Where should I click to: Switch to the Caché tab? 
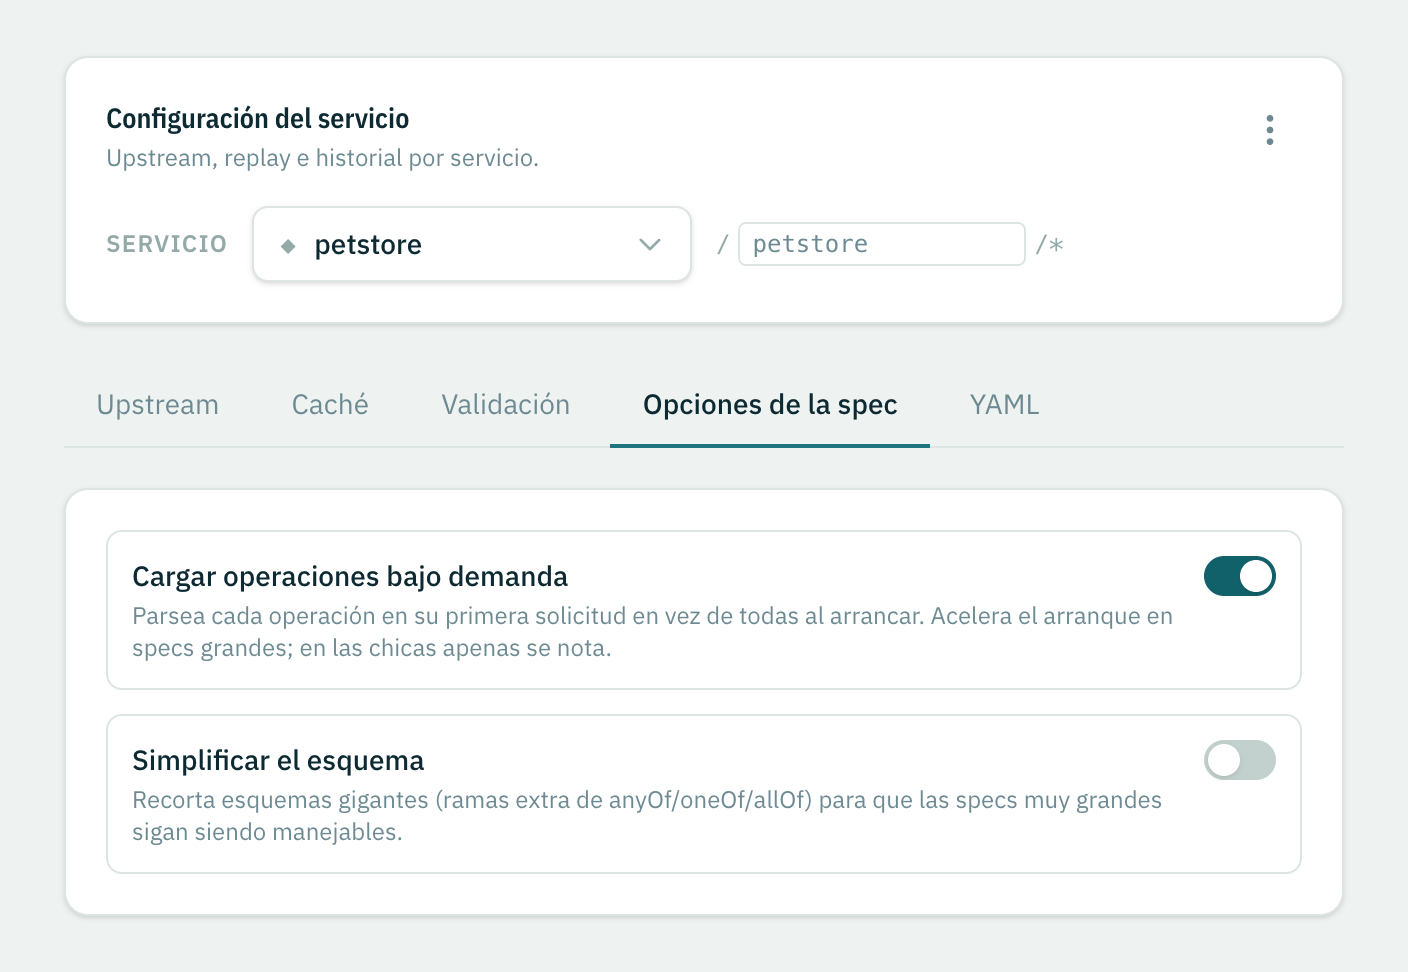tap(330, 405)
